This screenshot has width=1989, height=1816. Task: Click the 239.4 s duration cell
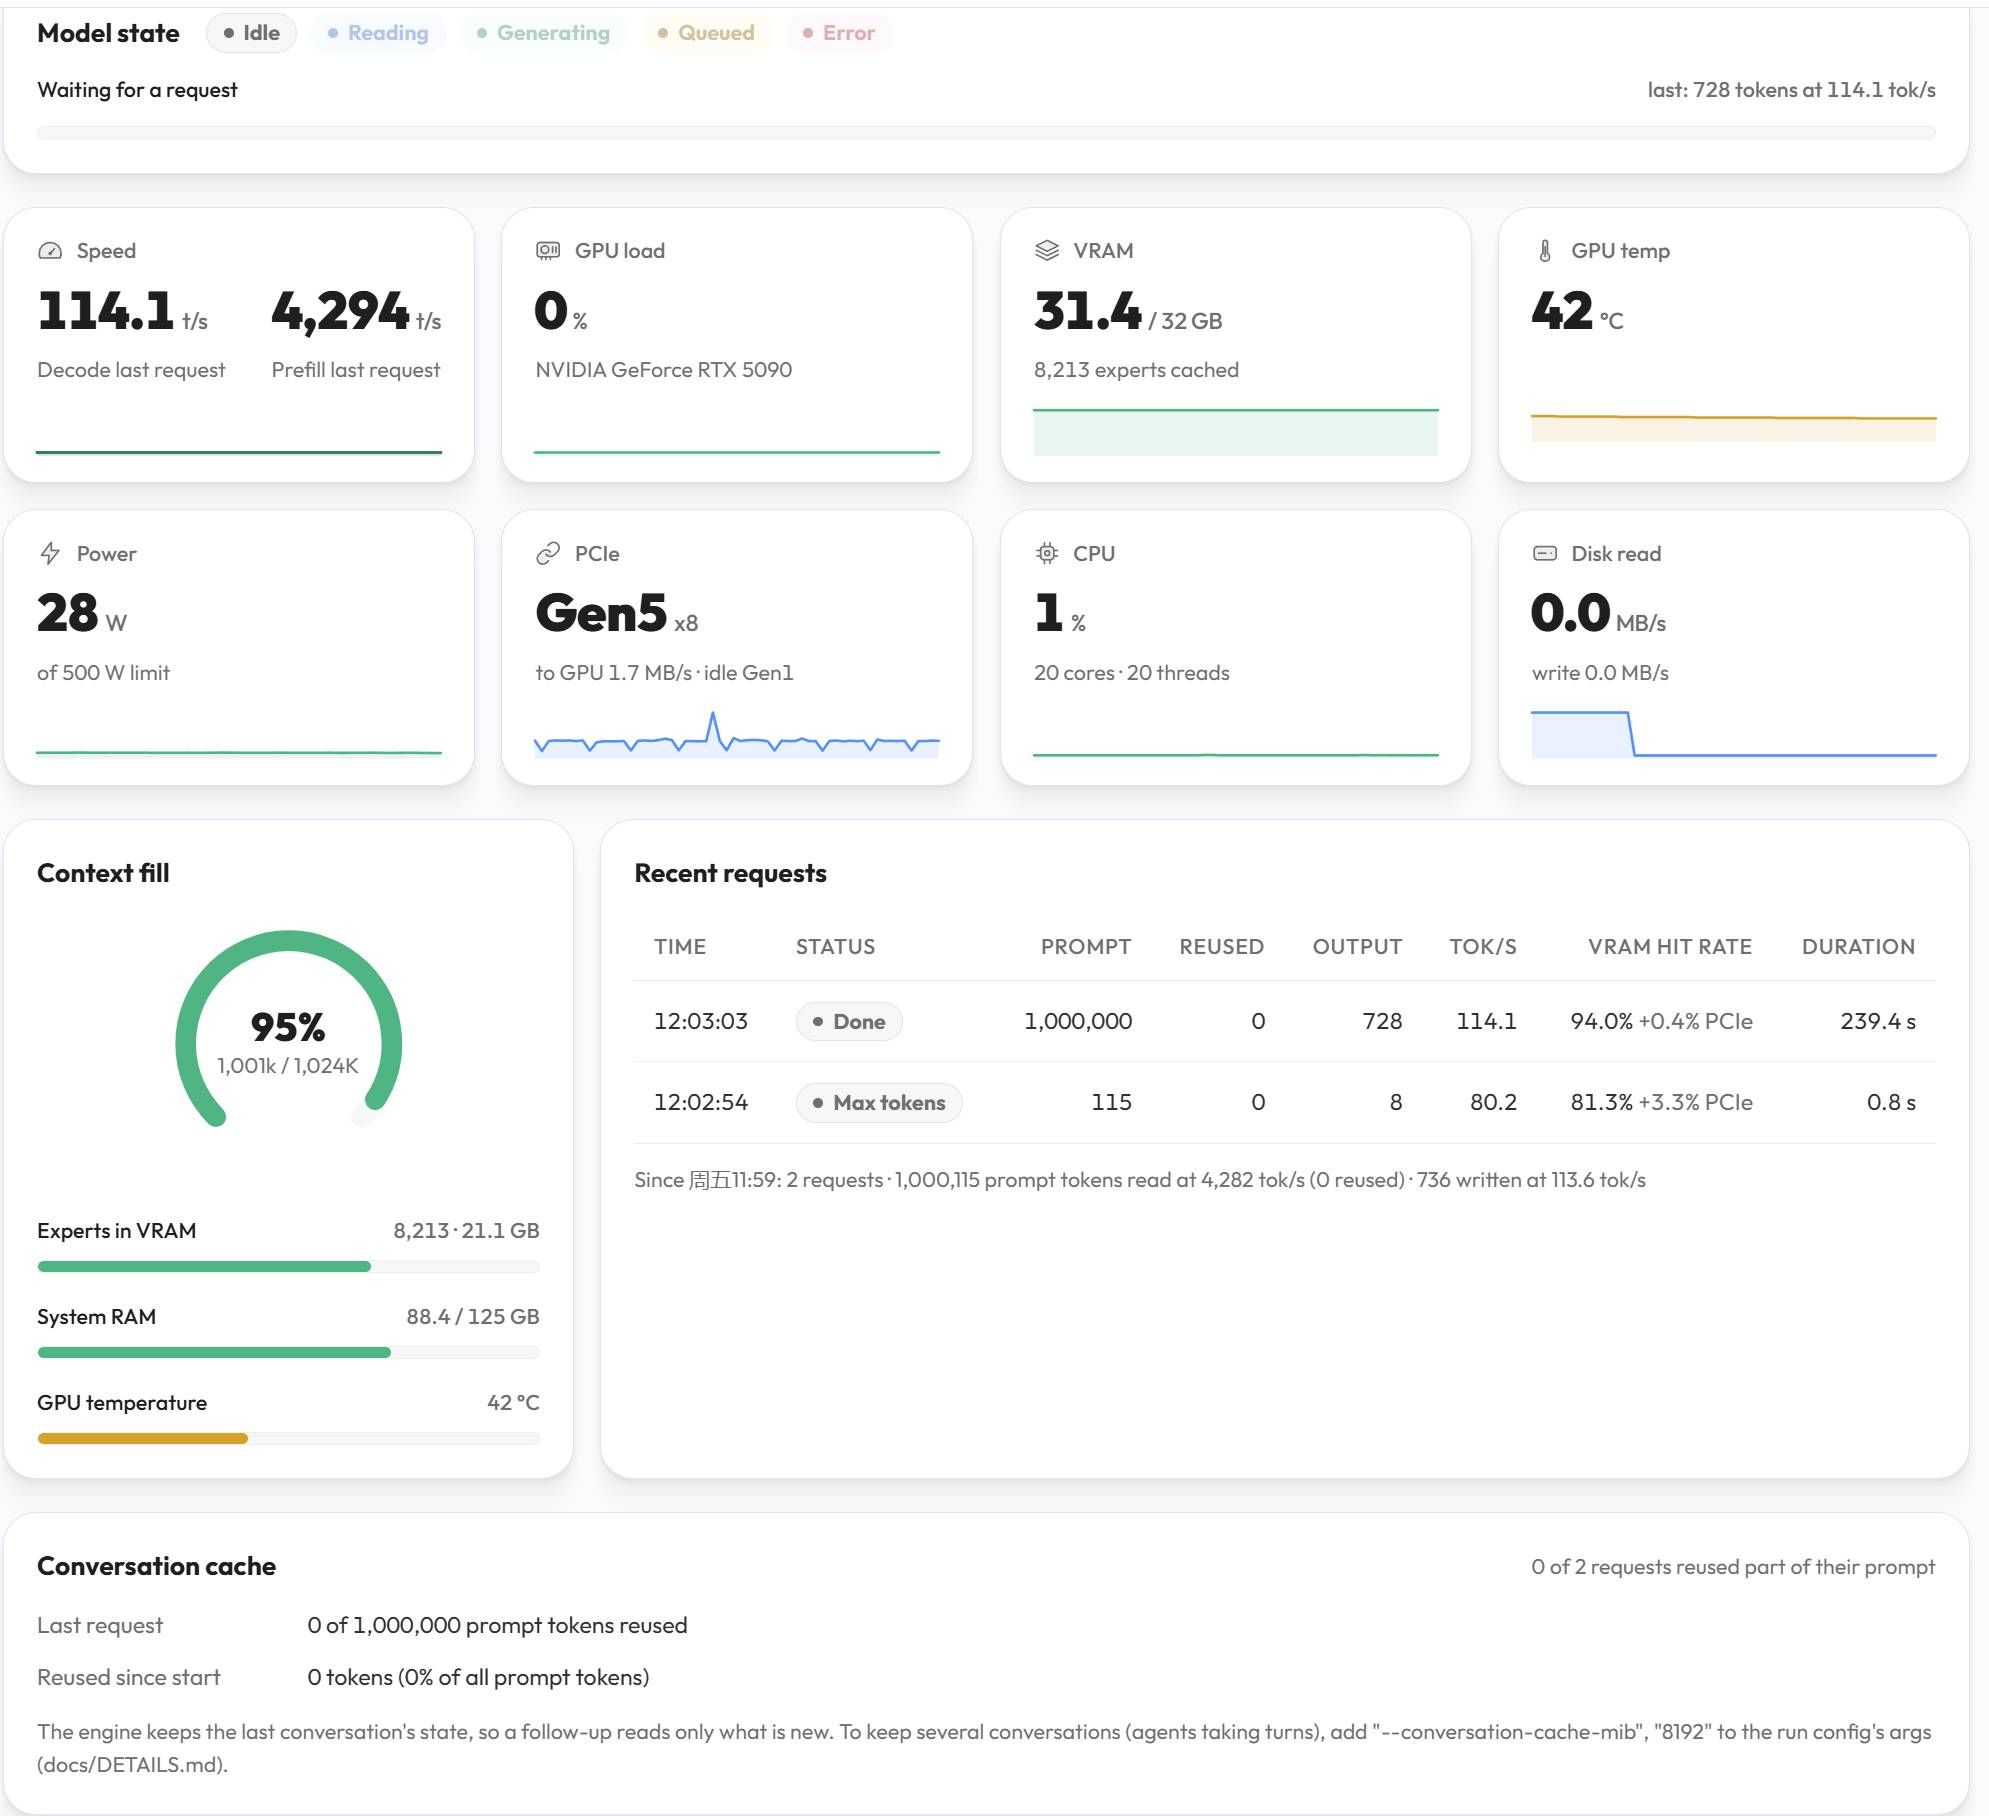click(1878, 1022)
